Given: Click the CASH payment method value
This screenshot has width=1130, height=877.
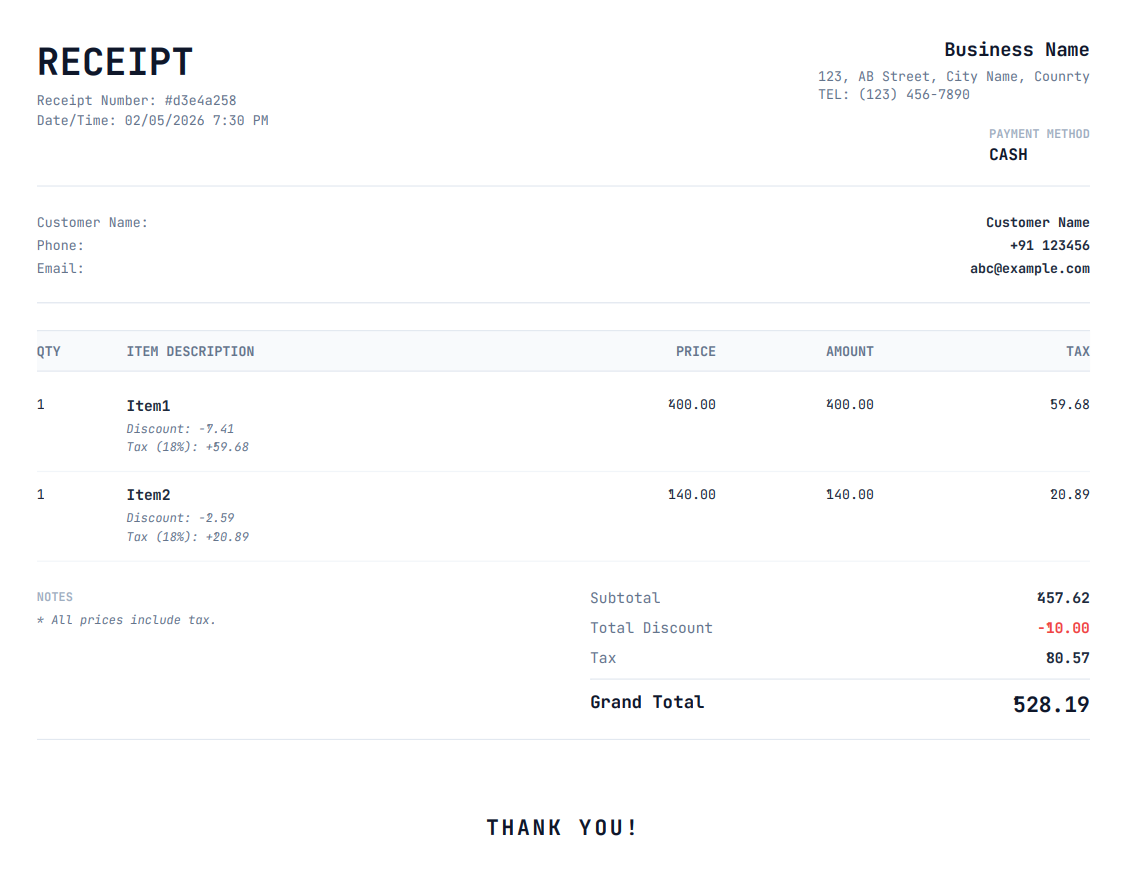Looking at the screenshot, I should pos(1008,154).
